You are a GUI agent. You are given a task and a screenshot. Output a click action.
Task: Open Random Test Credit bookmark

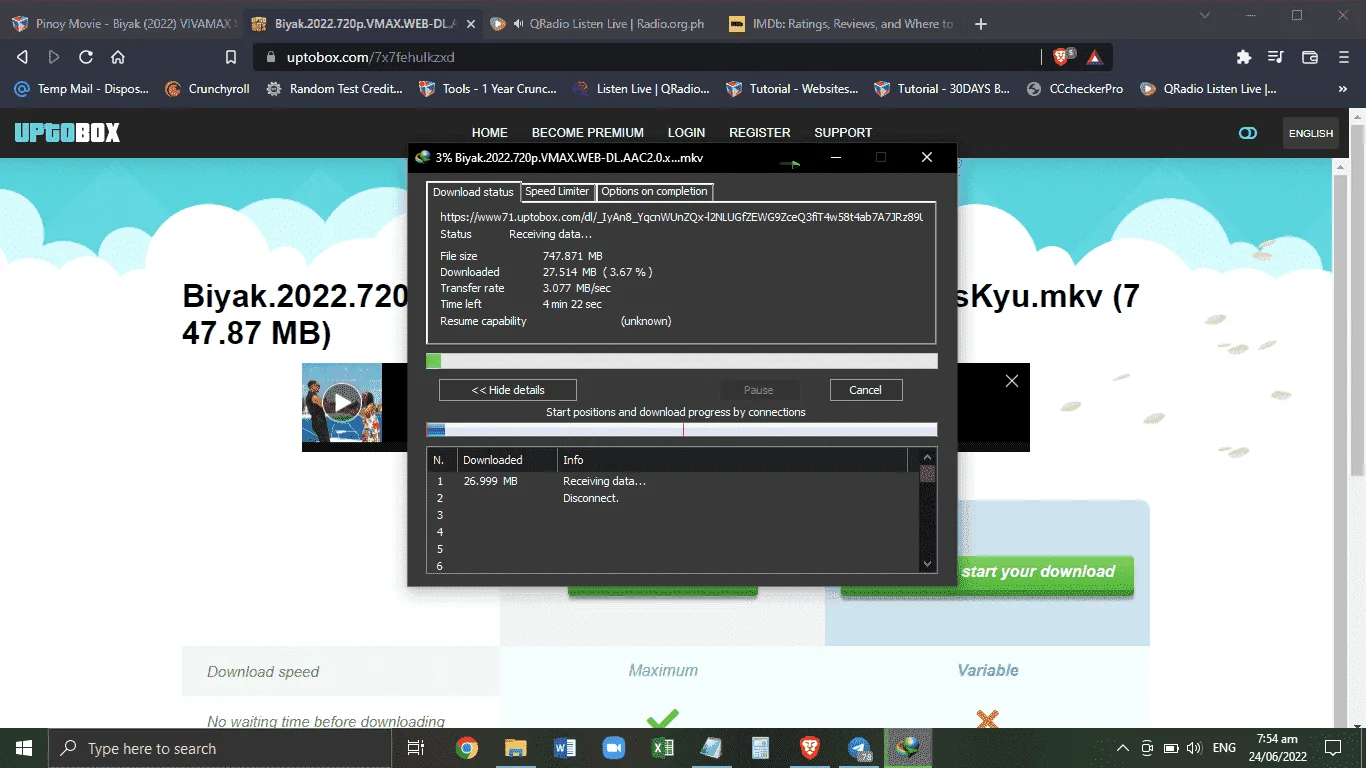(x=334, y=89)
